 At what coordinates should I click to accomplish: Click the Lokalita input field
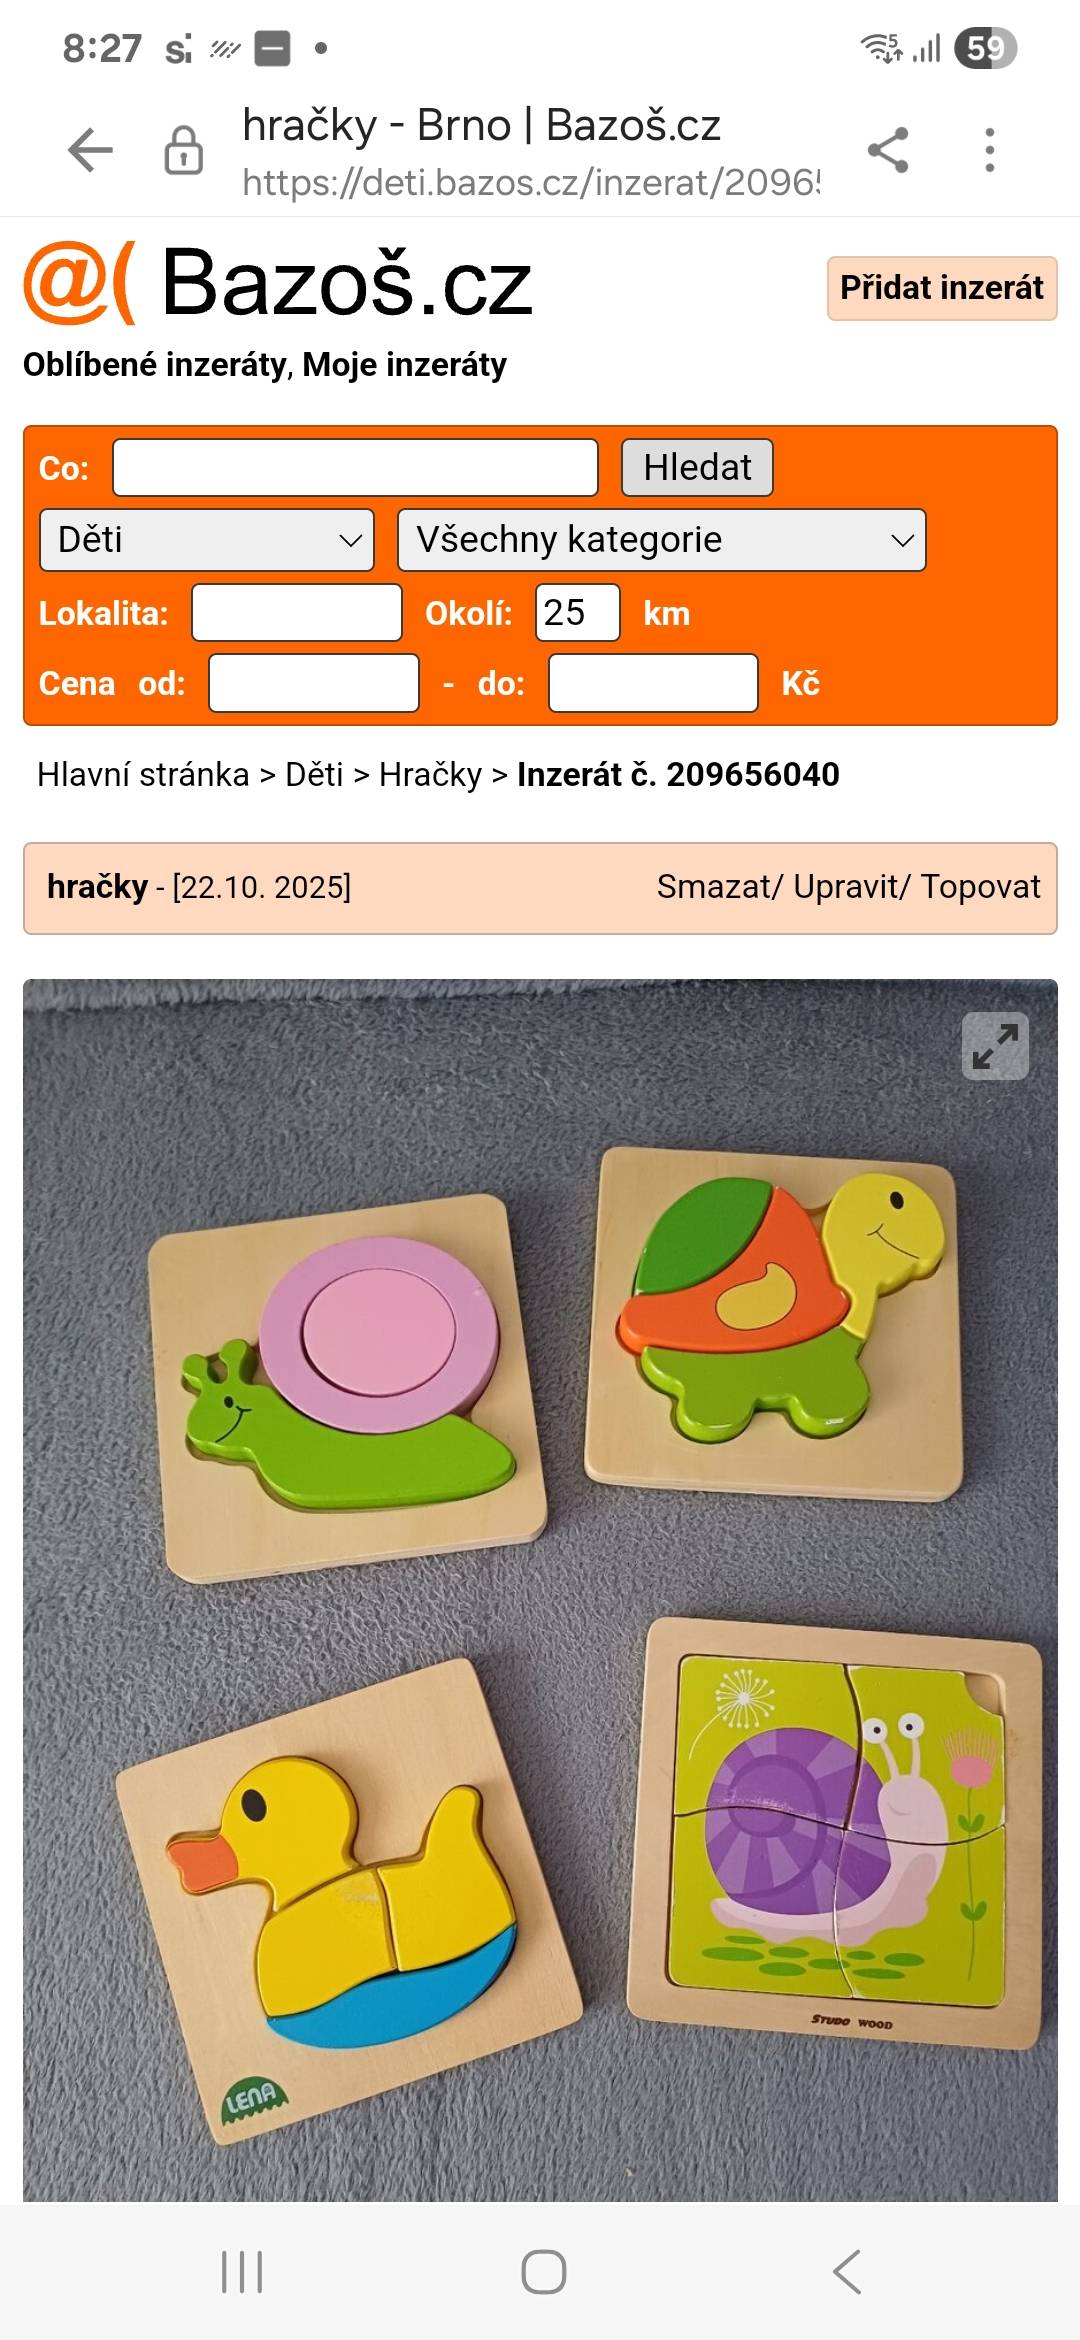tap(297, 613)
